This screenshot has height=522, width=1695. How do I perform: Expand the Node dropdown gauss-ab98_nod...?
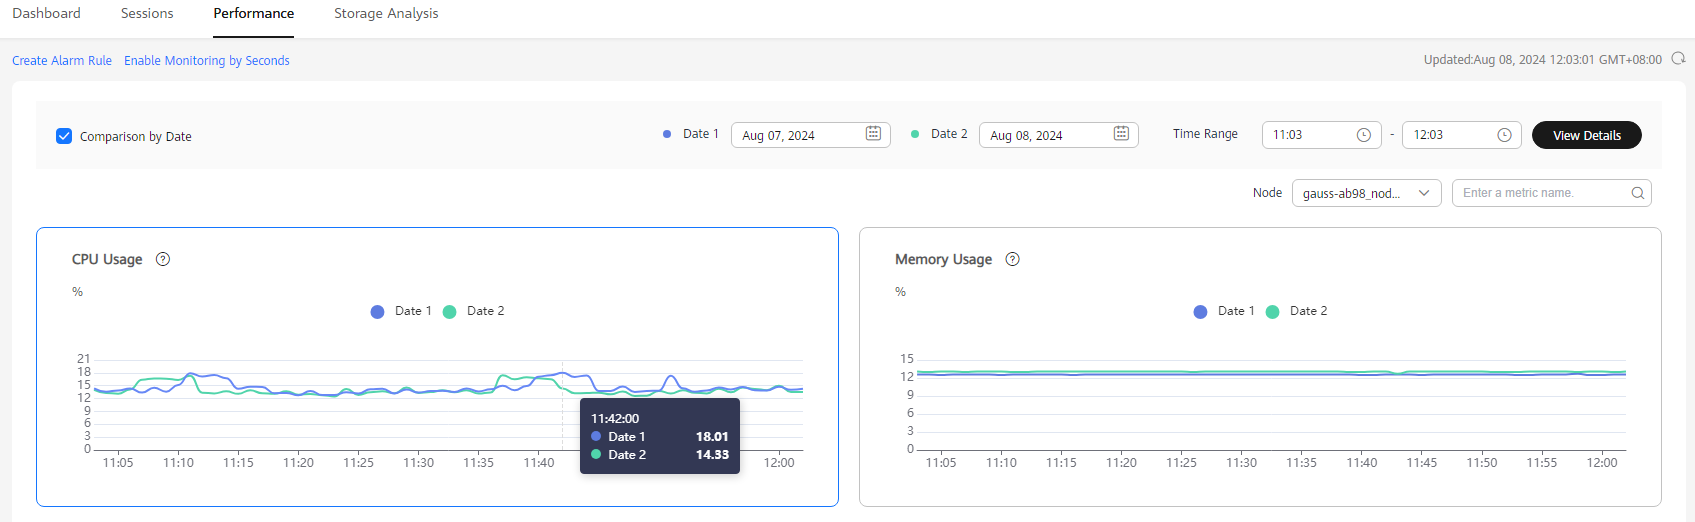click(x=1366, y=193)
